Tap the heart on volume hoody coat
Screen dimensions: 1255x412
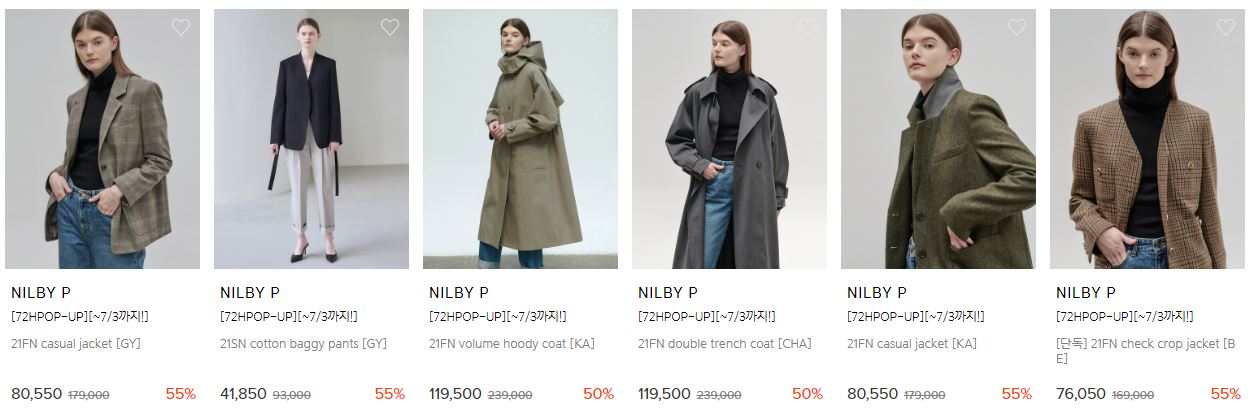click(599, 28)
